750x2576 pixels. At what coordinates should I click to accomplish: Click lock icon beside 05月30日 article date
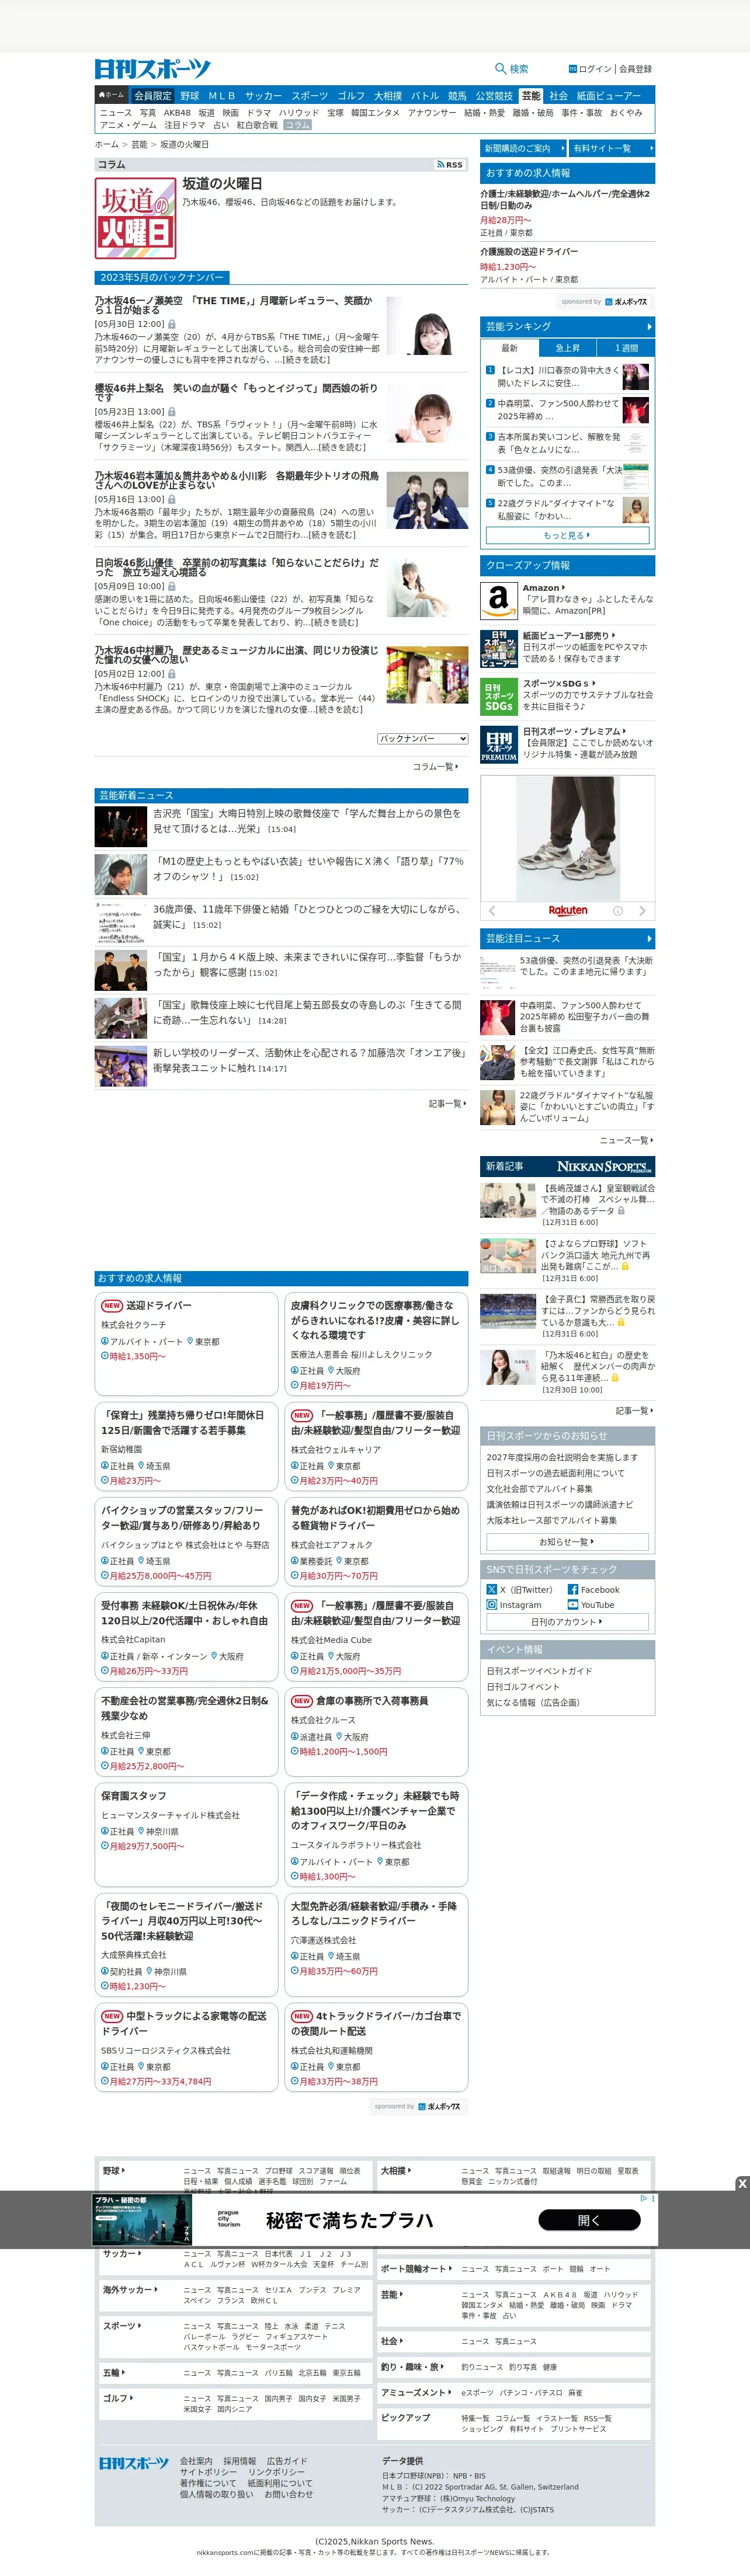[172, 324]
